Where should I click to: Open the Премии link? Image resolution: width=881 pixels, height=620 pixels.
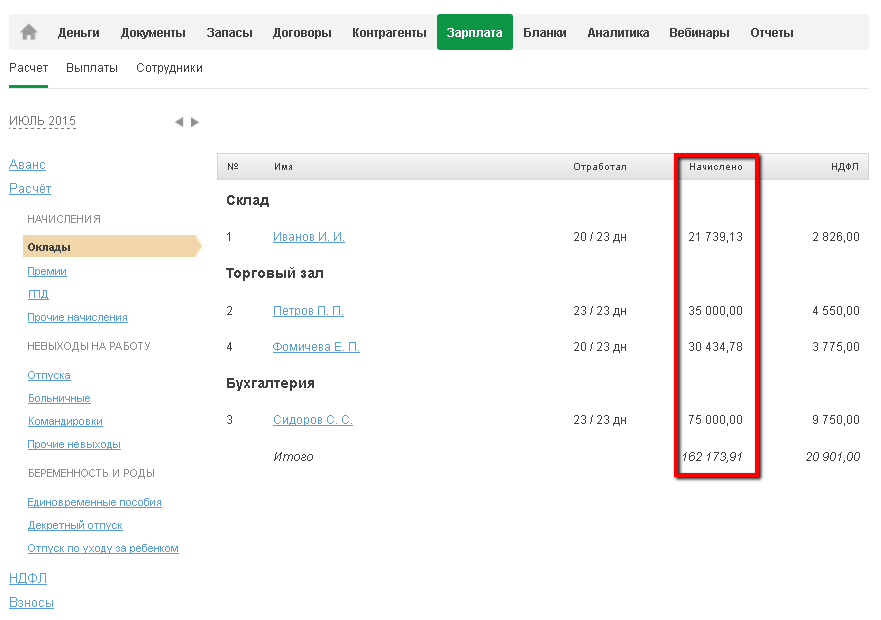tap(47, 271)
